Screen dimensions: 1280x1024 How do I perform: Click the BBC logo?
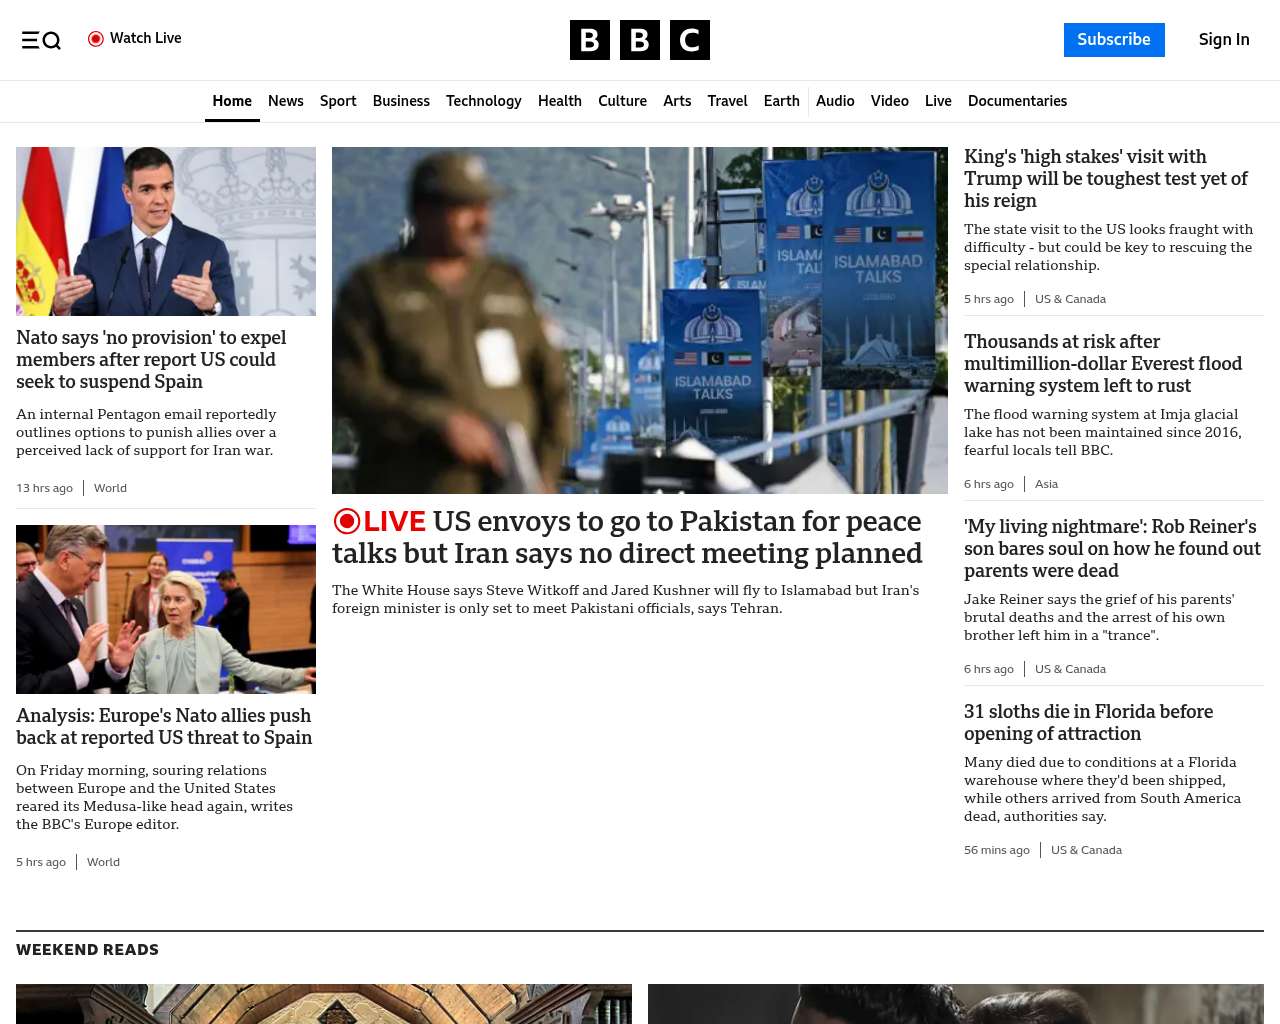tap(640, 40)
